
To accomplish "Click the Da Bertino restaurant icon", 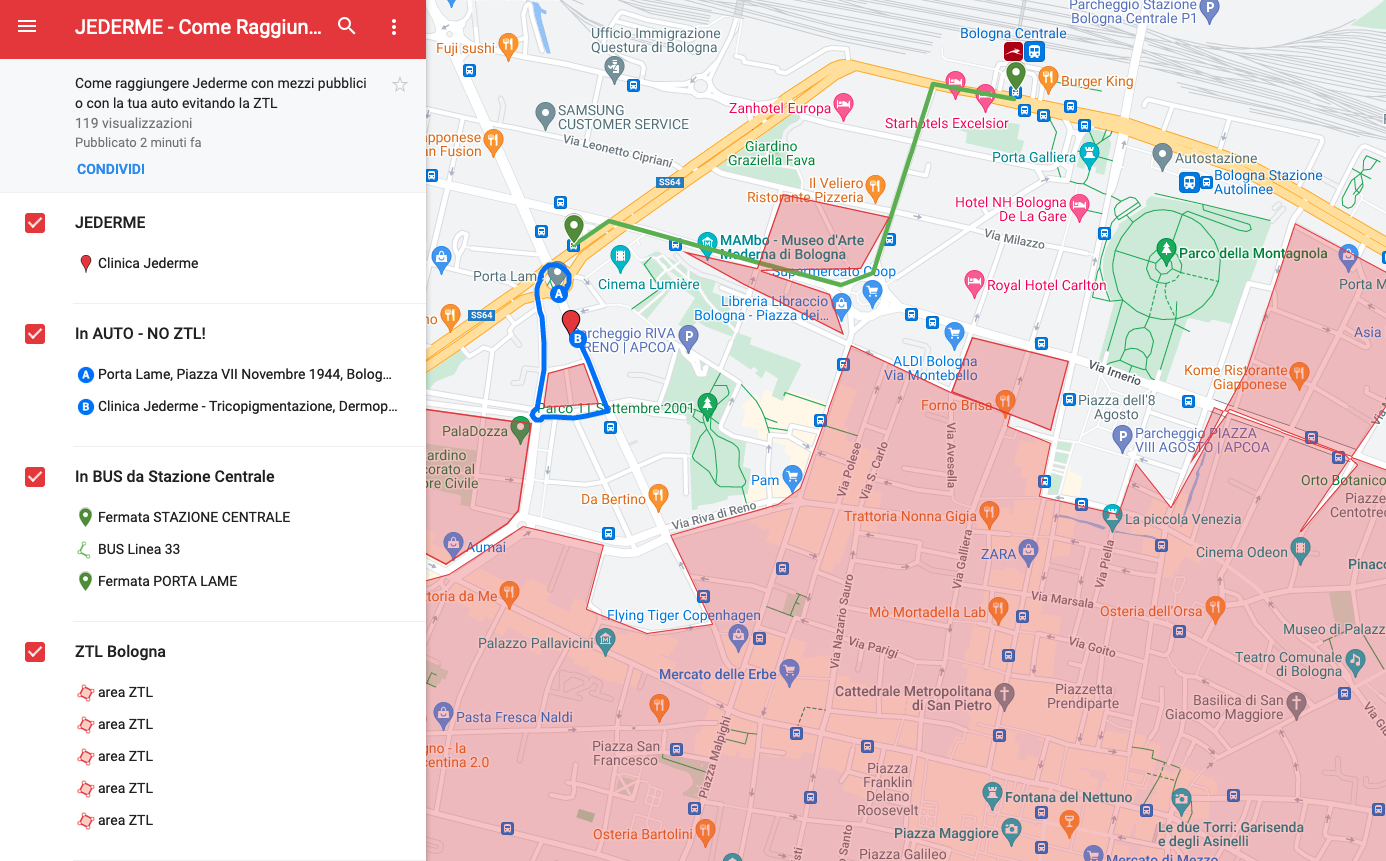I will (x=658, y=494).
